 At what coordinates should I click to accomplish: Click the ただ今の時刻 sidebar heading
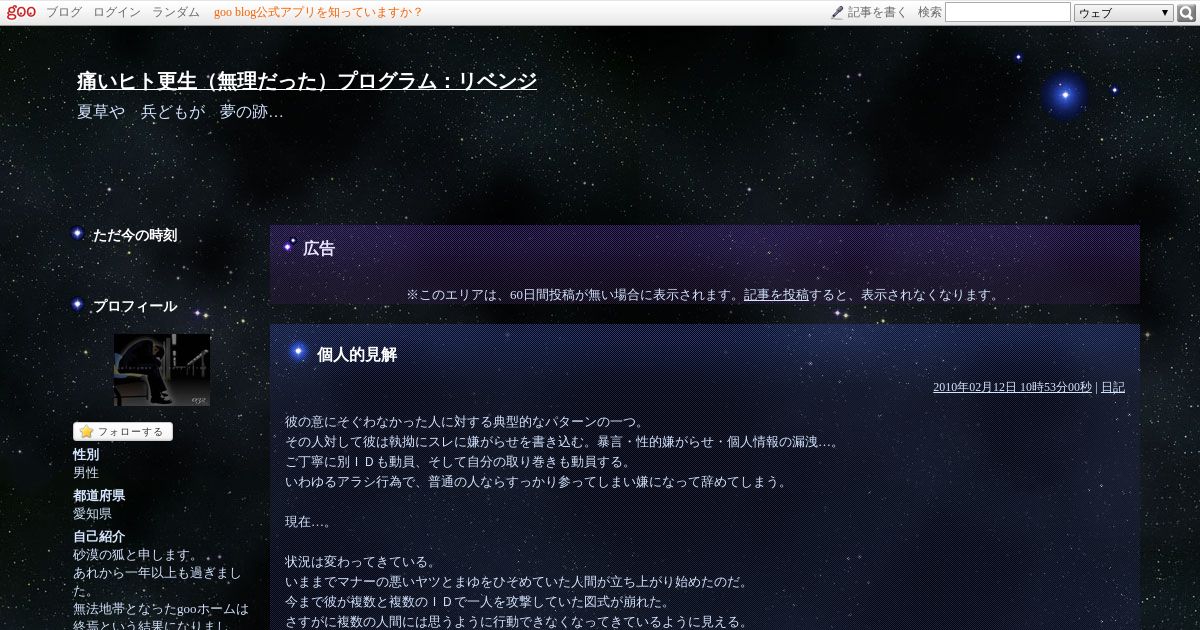tap(135, 236)
